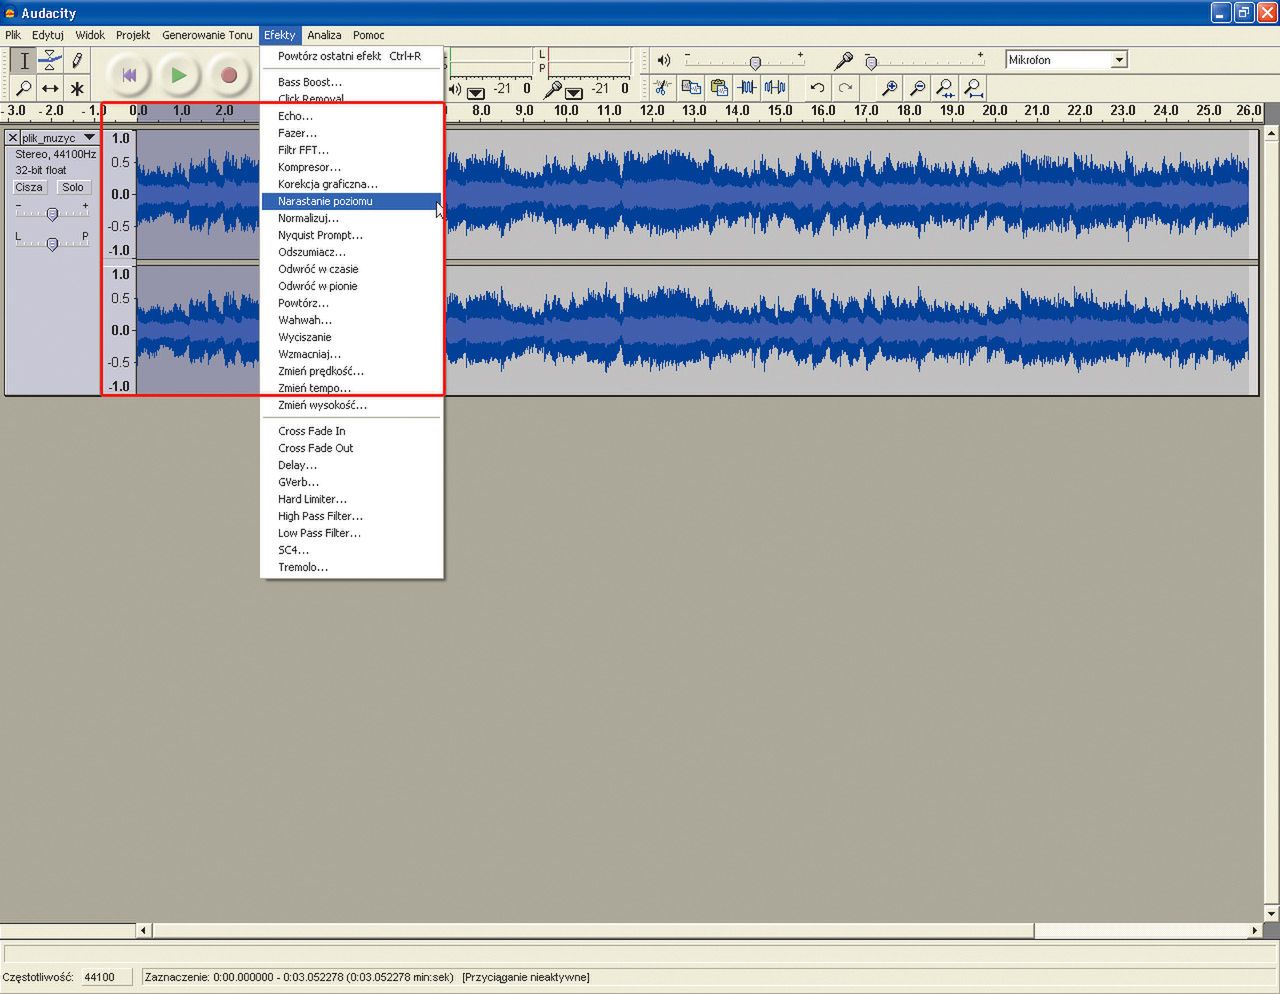Choose the Kompresor effect
1280x994 pixels.
pos(351,167)
